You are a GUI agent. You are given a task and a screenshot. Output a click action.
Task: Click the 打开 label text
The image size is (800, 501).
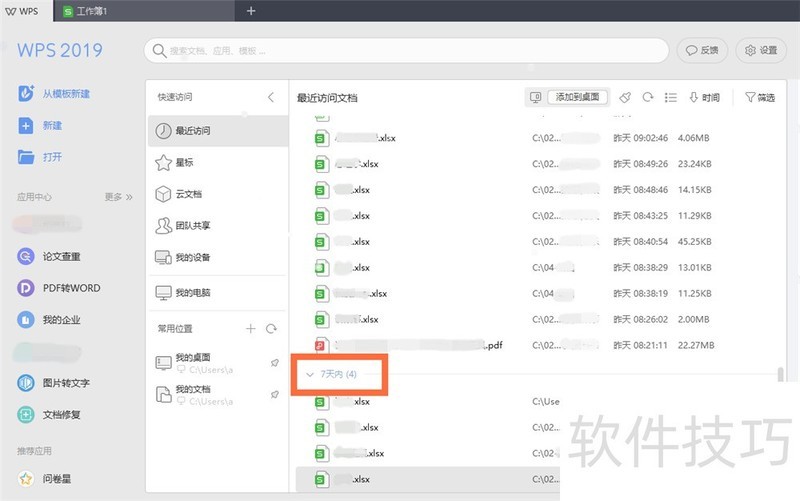52,157
